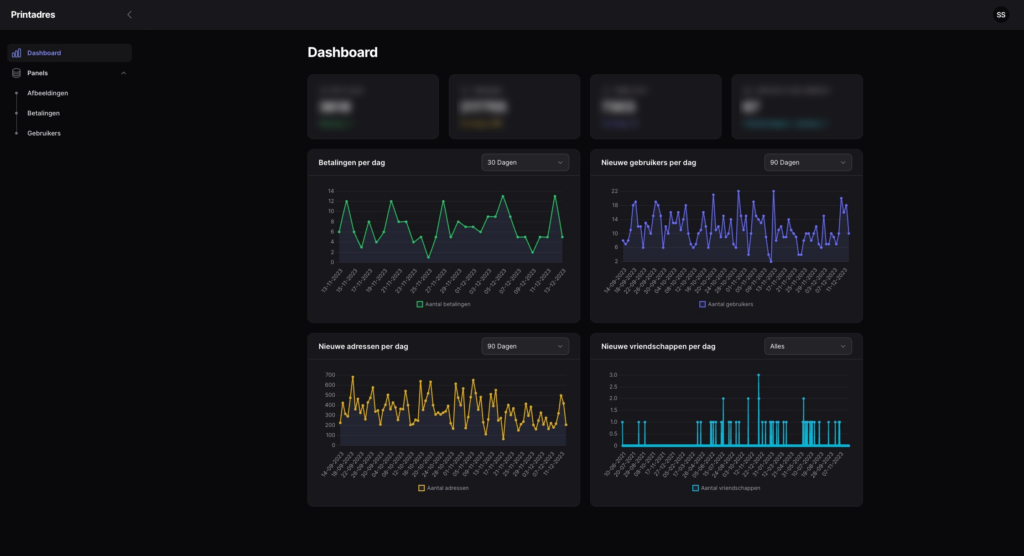
Task: Open the Nieuwe adressen per dag period dropdown
Action: 525,346
